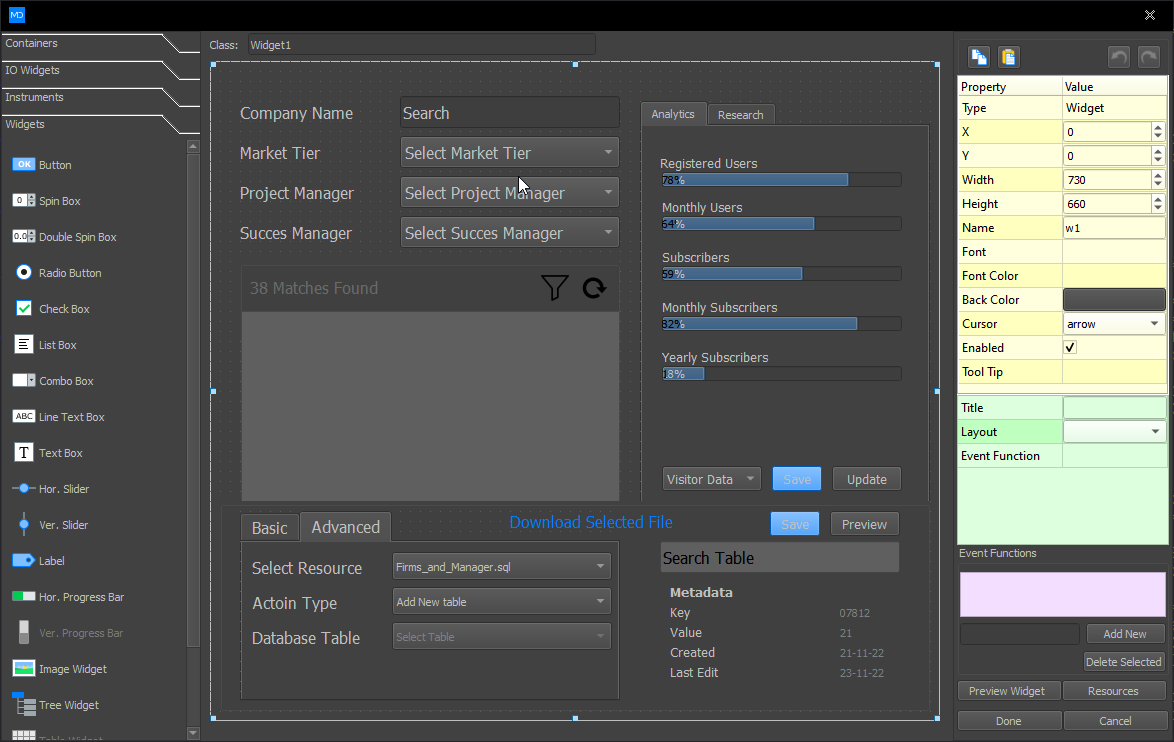
Task: Click the refresh icon next to the filter
Action: click(x=594, y=288)
